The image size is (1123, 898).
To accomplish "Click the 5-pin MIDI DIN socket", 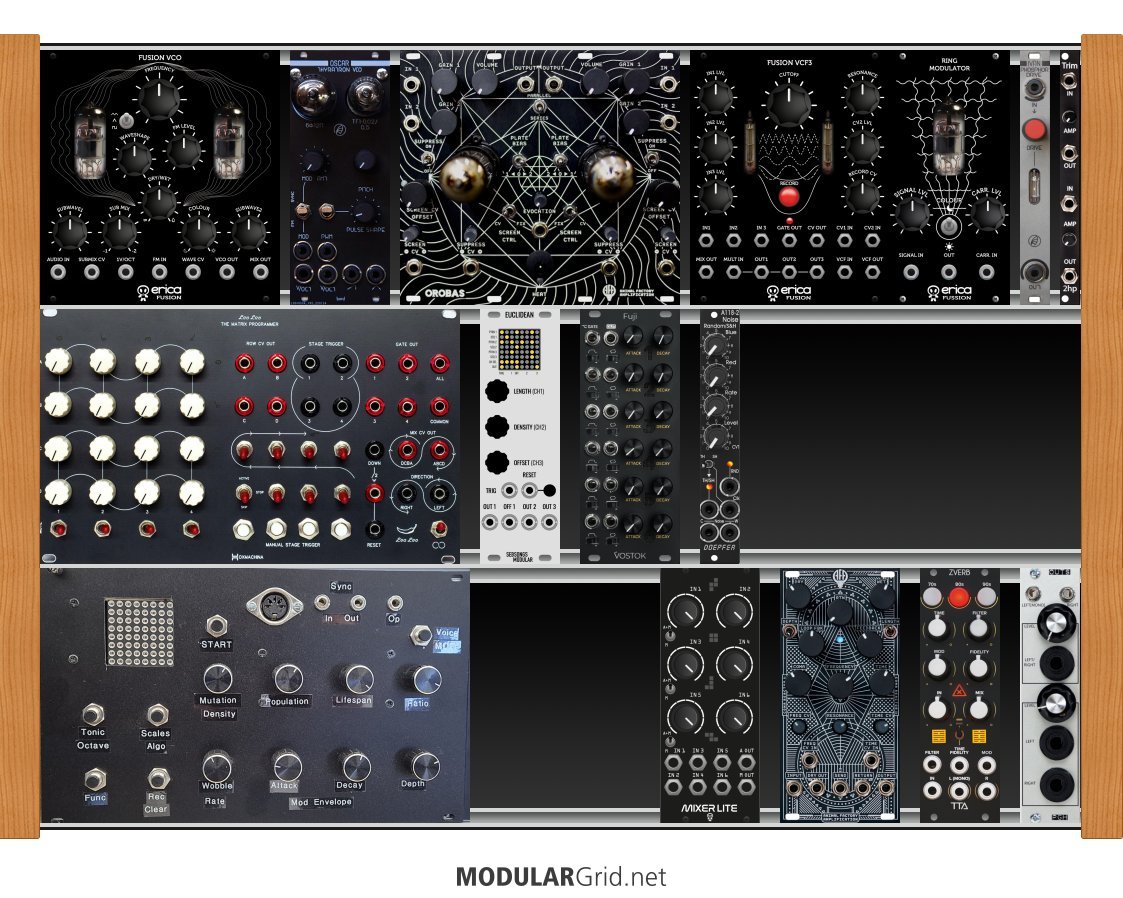I will pos(274,607).
